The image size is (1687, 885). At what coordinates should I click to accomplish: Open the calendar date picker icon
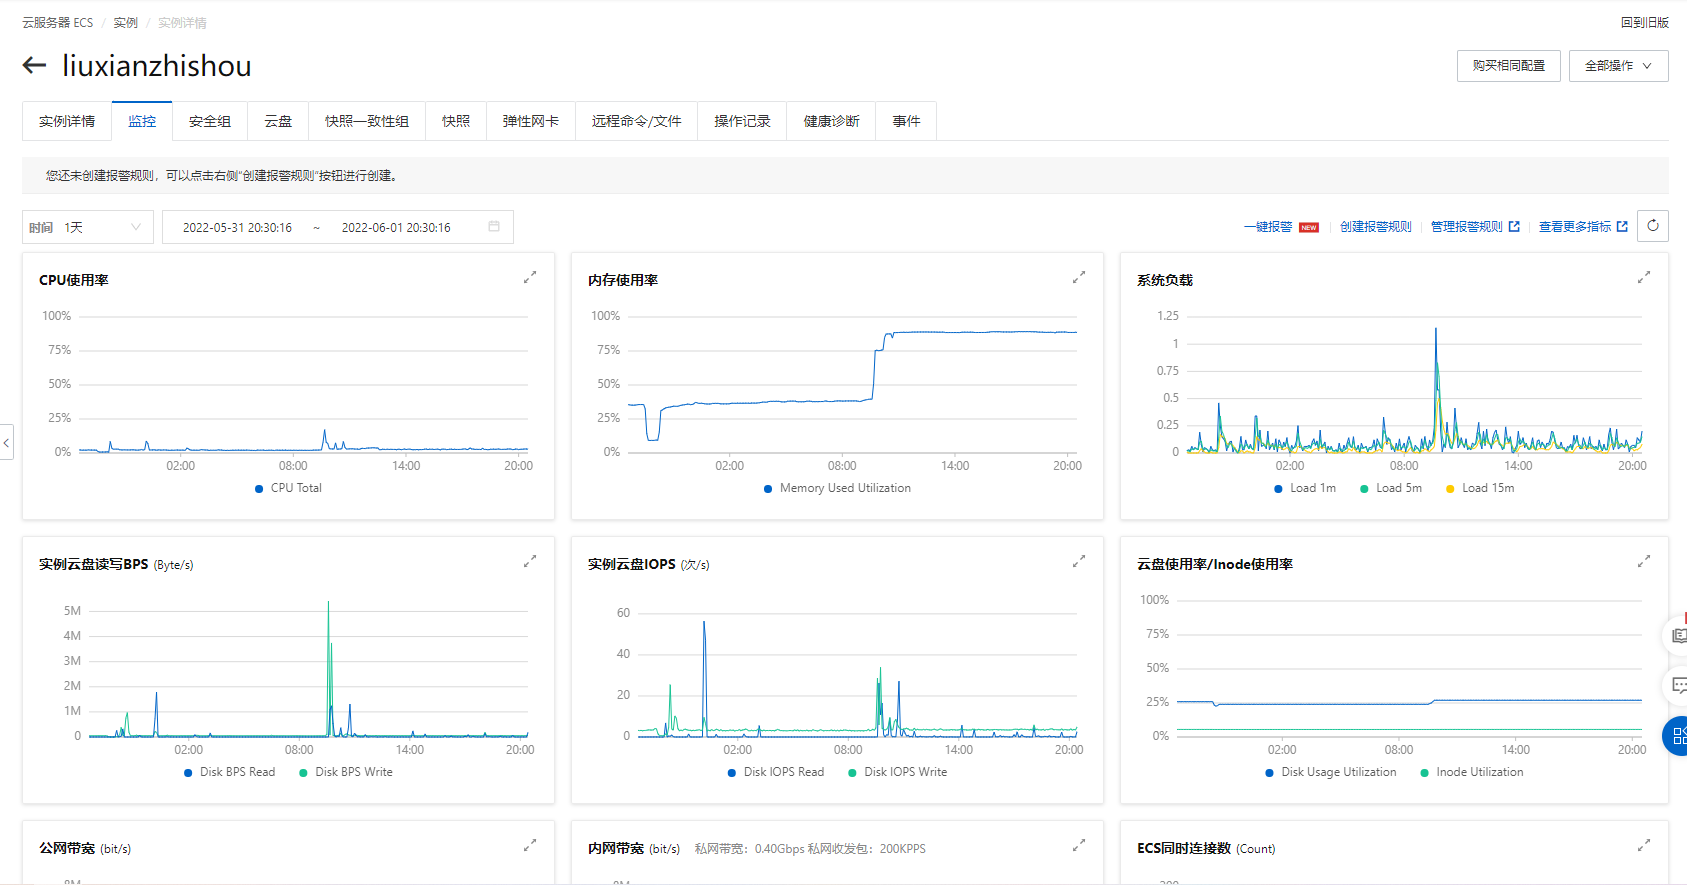pos(494,227)
